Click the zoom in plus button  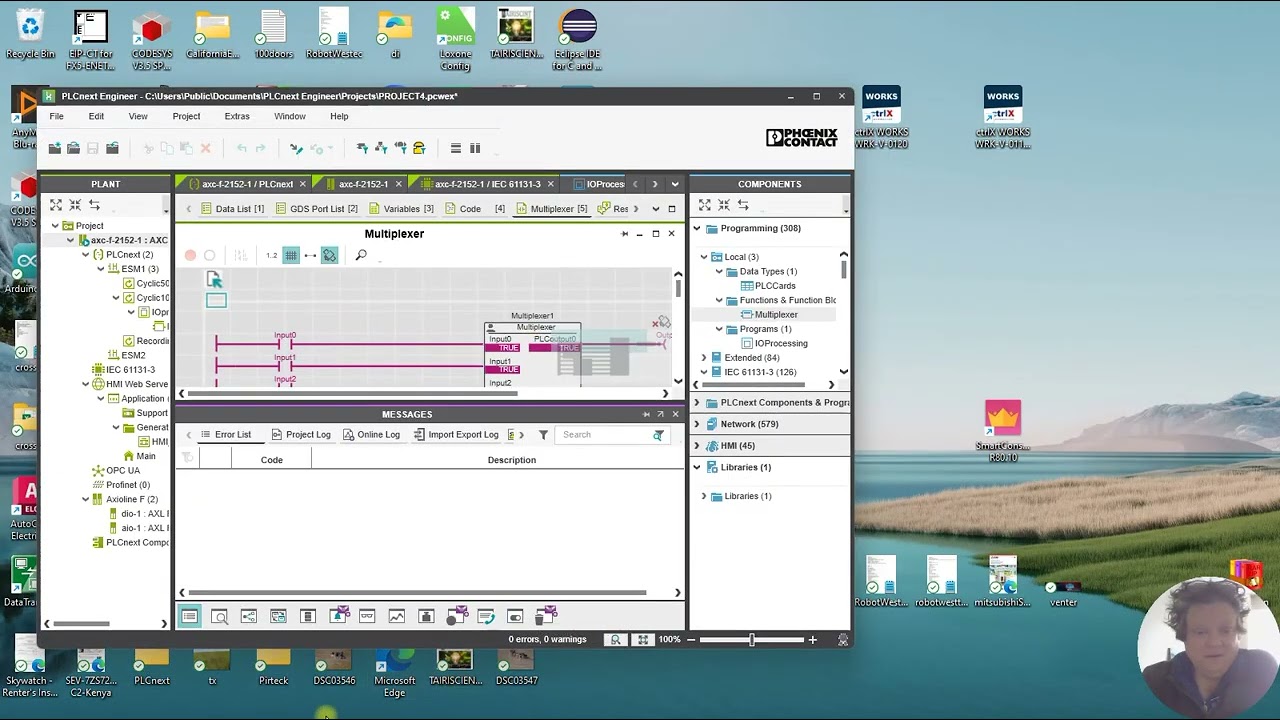point(812,640)
